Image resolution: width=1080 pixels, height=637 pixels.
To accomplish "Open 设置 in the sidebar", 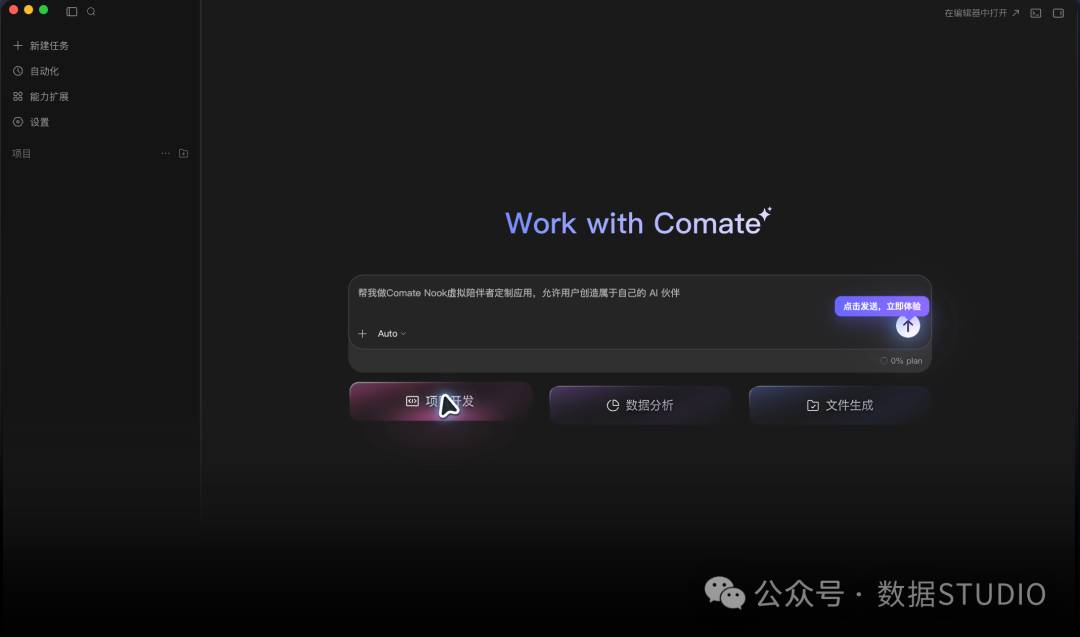I will click(39, 122).
